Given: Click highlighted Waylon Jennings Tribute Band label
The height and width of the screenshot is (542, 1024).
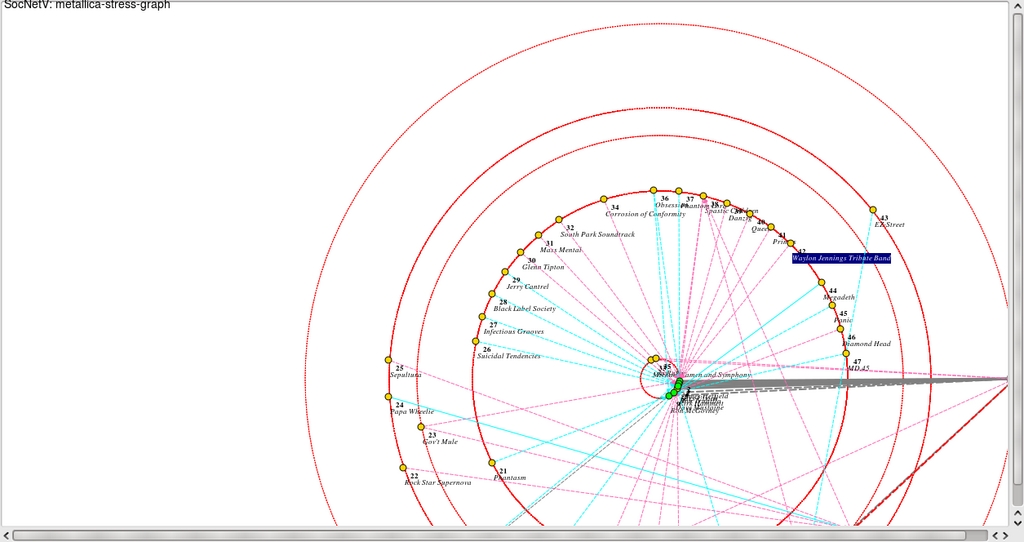Looking at the screenshot, I should (840, 258).
